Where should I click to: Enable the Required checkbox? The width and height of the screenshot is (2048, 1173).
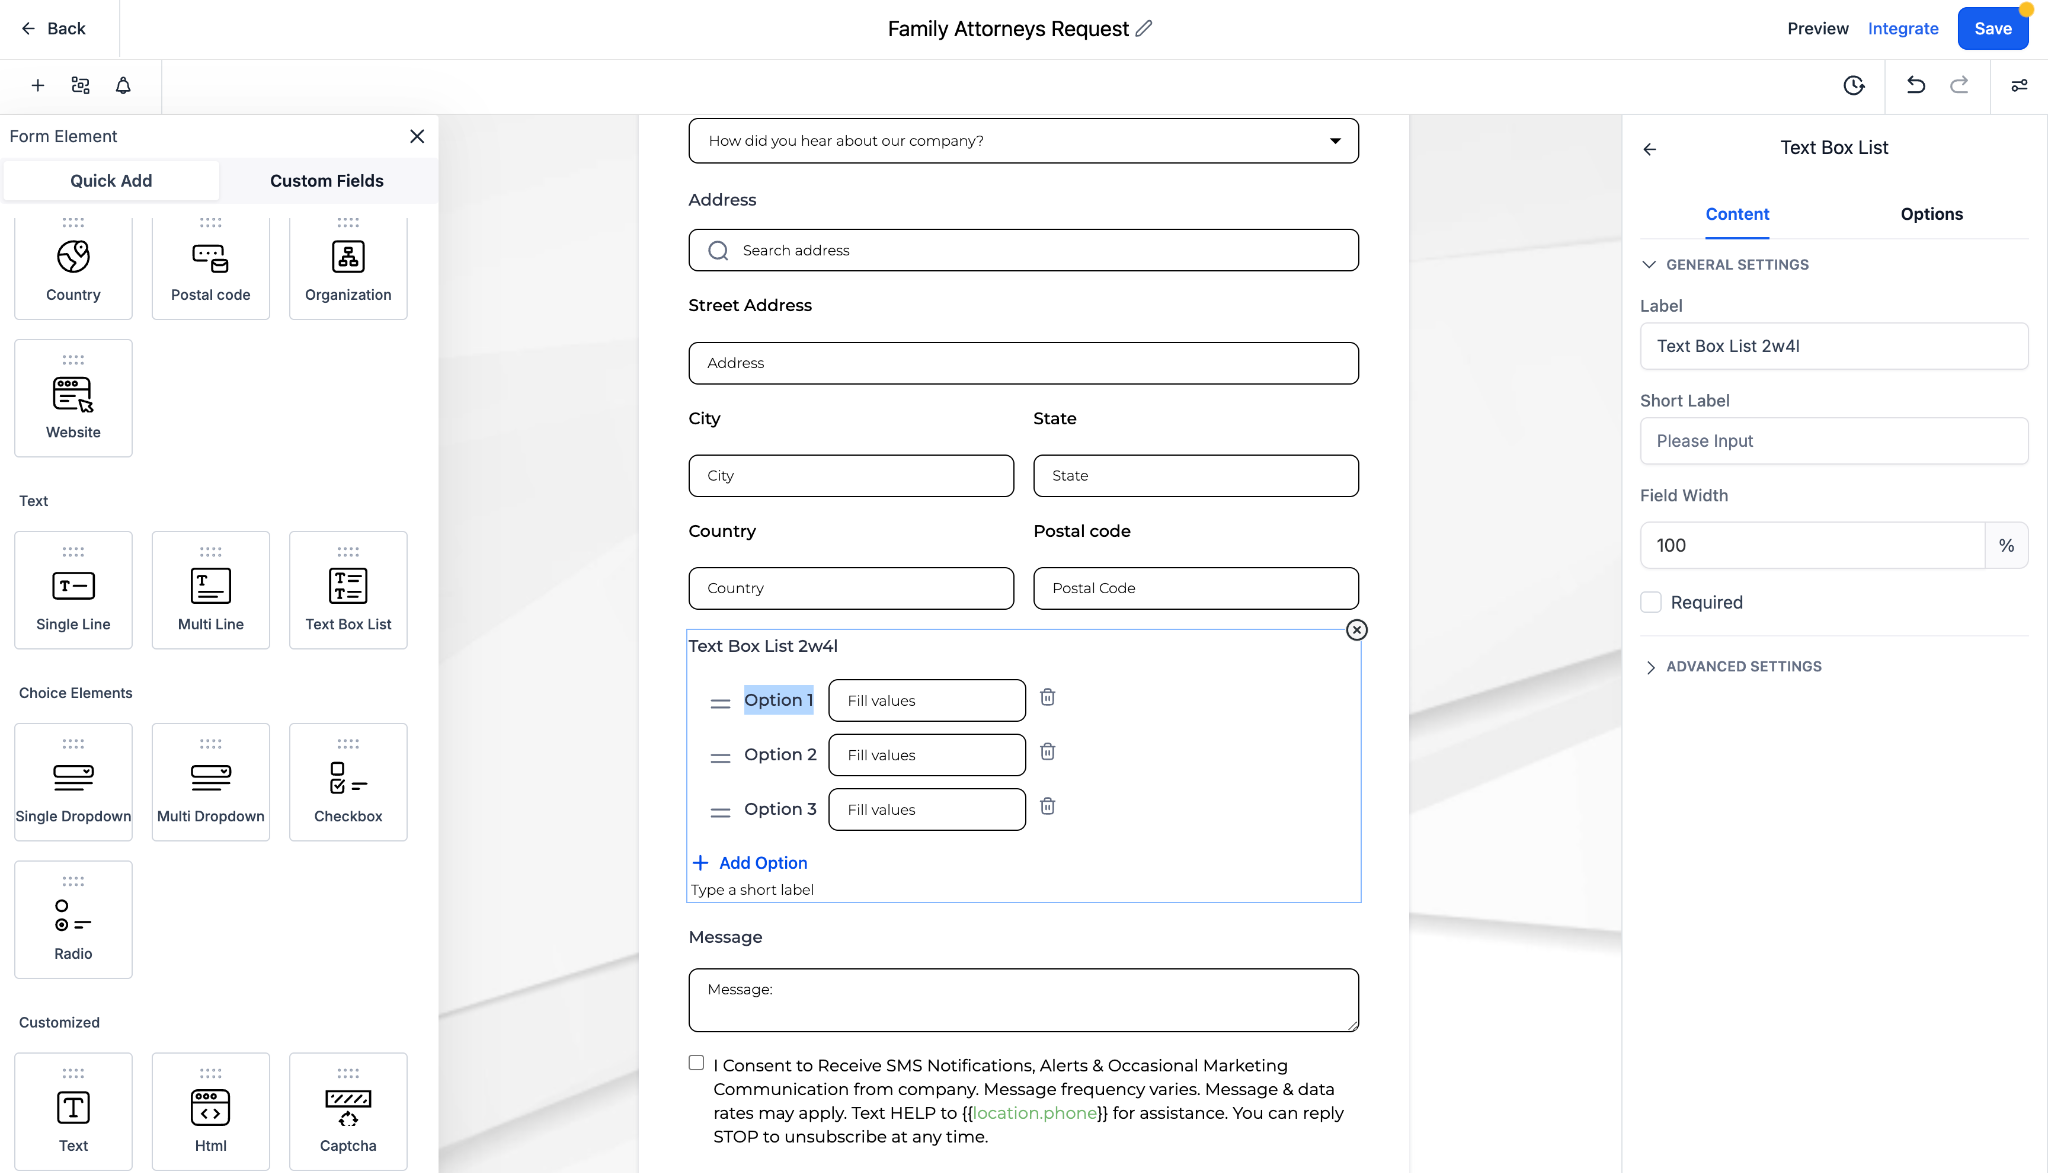pyautogui.click(x=1651, y=602)
